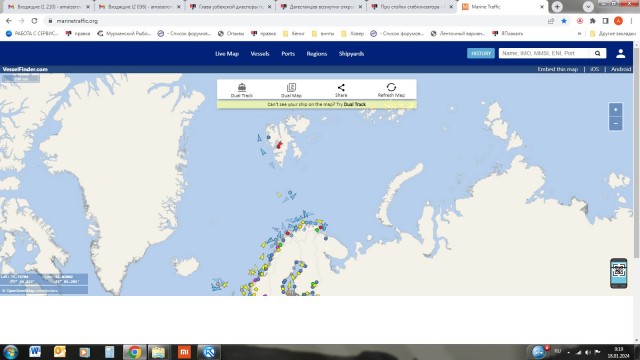Screen dimensions: 640x360
Task: Select the red vessel marker on Svalbard
Action: coord(280,144)
